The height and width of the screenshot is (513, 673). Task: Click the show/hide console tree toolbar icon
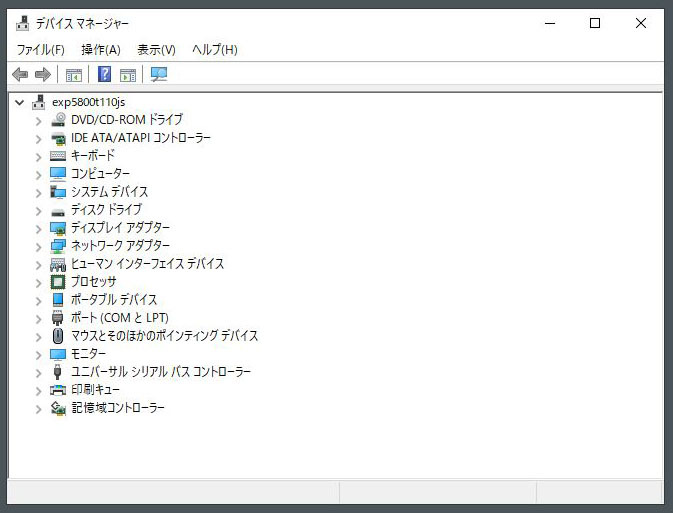(x=74, y=75)
